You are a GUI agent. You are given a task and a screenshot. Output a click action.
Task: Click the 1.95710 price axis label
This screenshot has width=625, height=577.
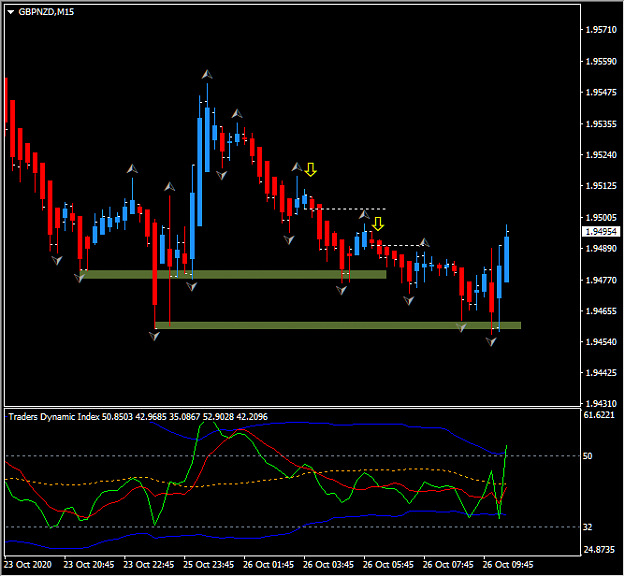coord(601,30)
